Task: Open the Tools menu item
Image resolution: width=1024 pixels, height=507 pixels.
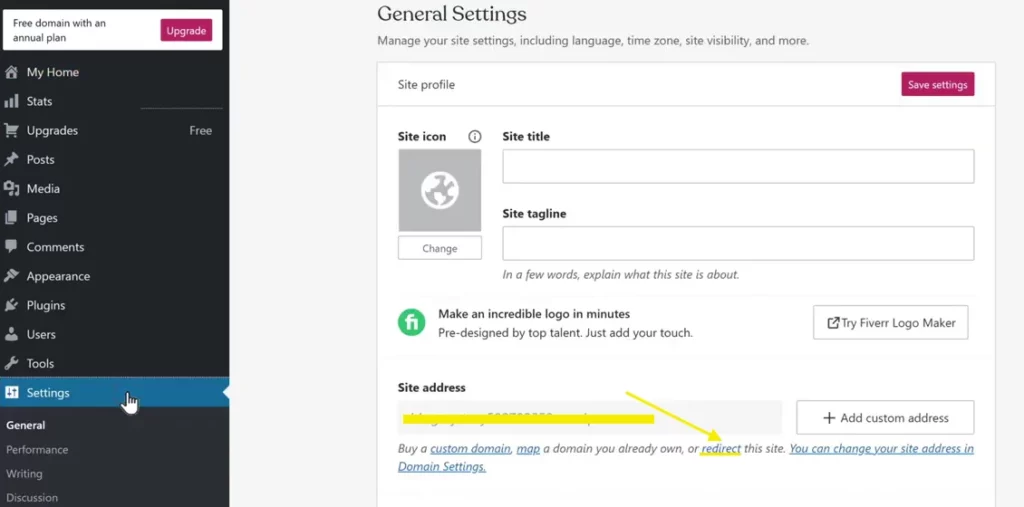Action: pos(114,363)
